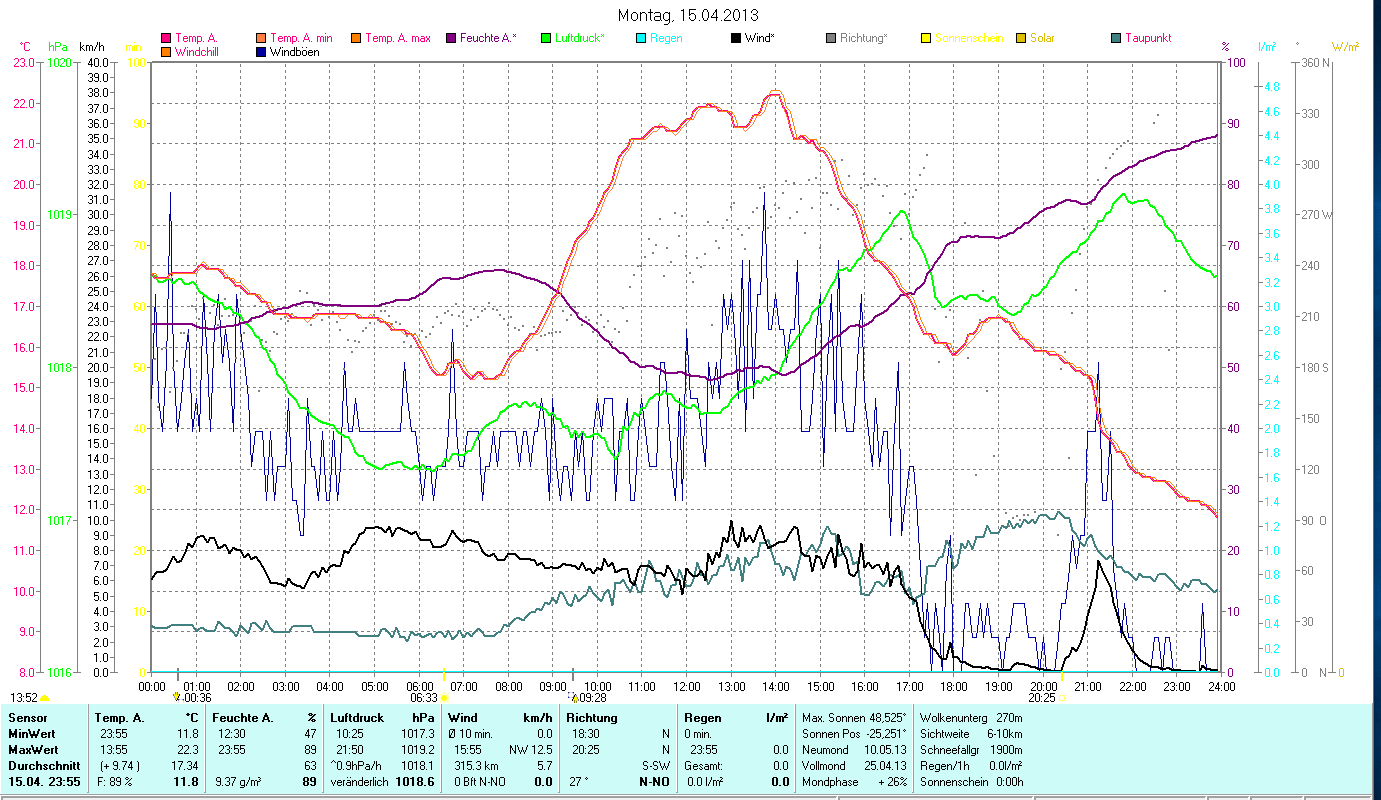Image resolution: width=1381 pixels, height=800 pixels.
Task: Click the sun icon next to 13:52
Action: pyautogui.click(x=45, y=698)
